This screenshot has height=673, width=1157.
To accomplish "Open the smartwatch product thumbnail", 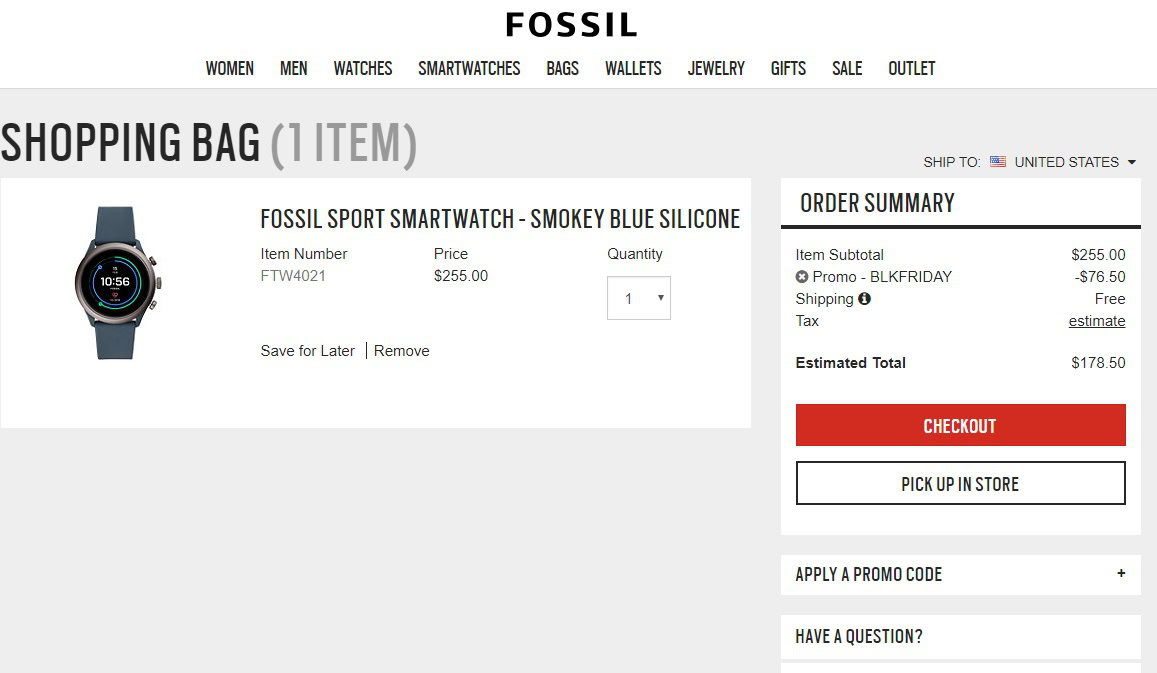I will tap(118, 284).
